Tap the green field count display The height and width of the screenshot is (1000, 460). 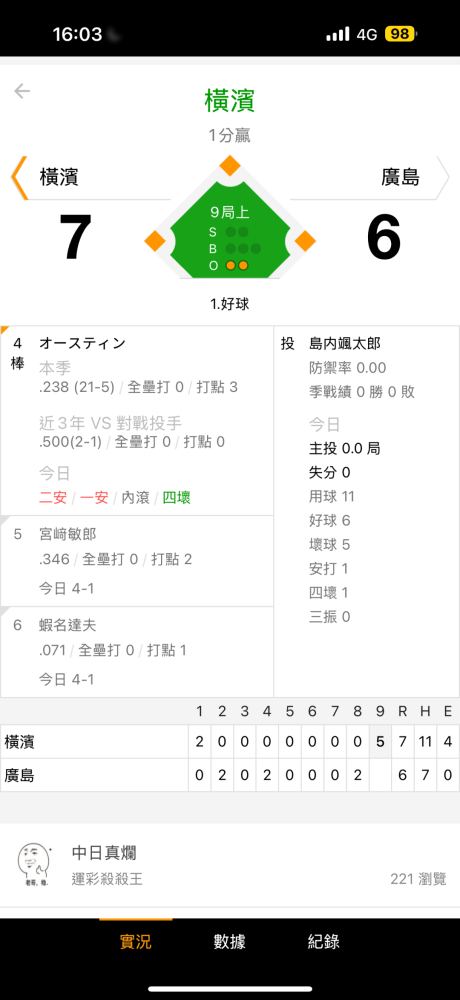coord(230,231)
